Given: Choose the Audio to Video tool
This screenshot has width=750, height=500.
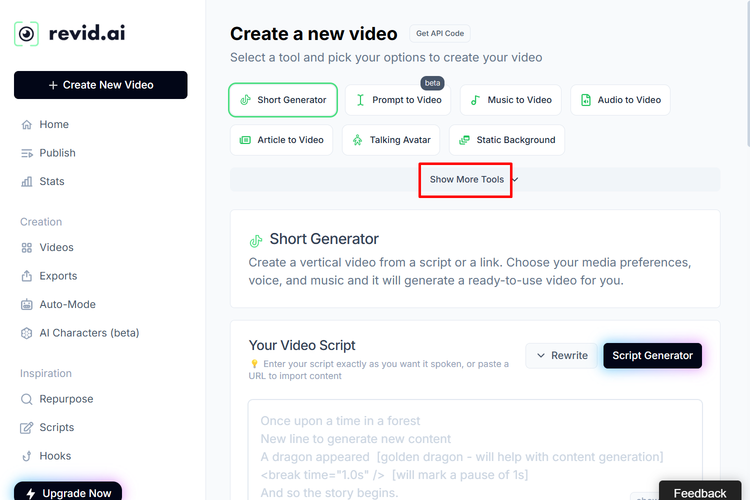Looking at the screenshot, I should (620, 100).
